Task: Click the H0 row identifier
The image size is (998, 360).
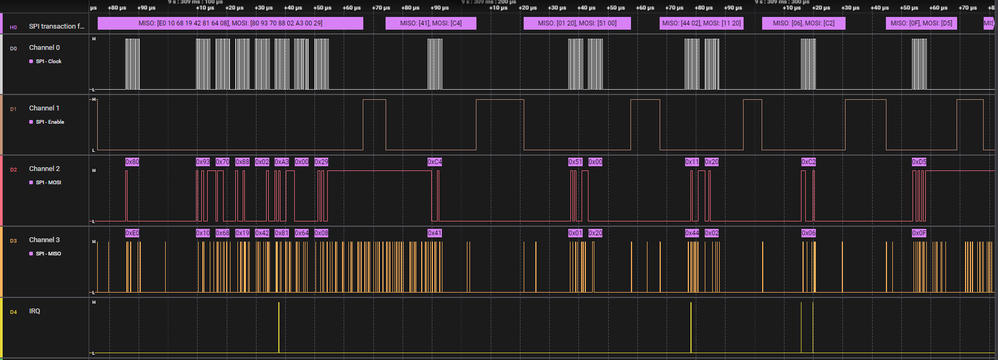Action: pos(13,27)
